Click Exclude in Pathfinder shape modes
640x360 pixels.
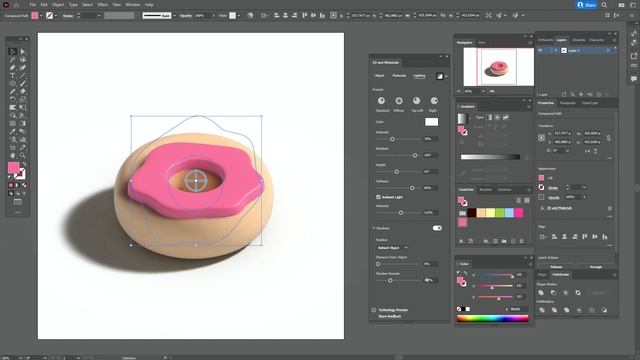click(578, 293)
